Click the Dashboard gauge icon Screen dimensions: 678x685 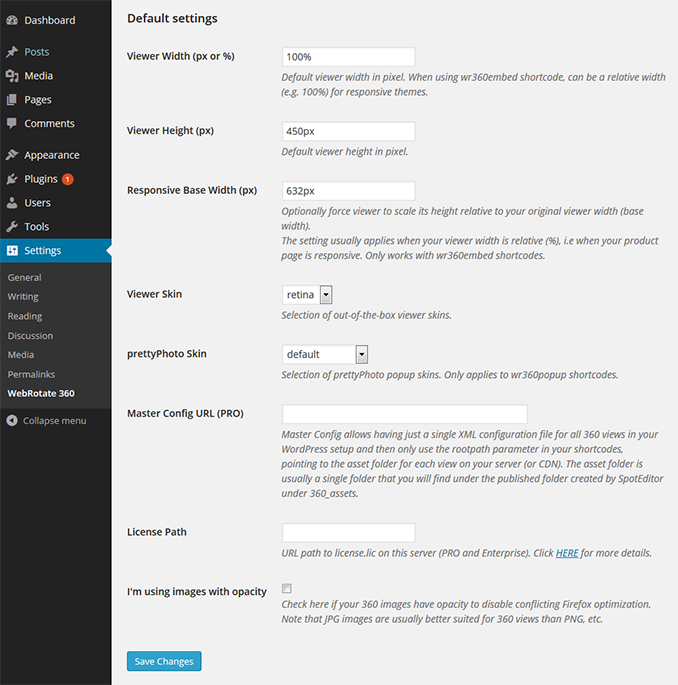tap(12, 20)
